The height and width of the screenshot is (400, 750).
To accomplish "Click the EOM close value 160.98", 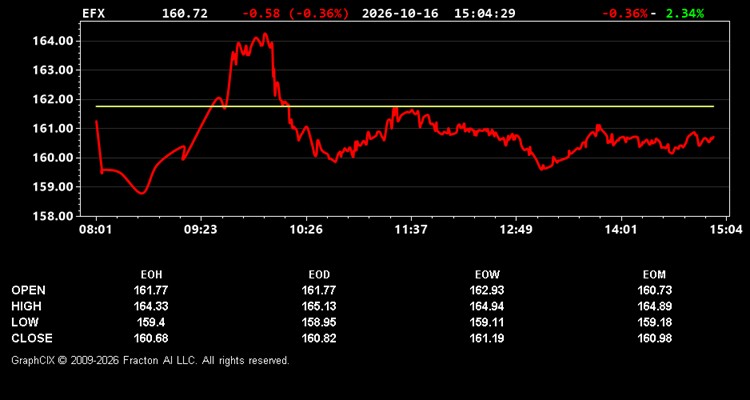I will pyautogui.click(x=655, y=338).
